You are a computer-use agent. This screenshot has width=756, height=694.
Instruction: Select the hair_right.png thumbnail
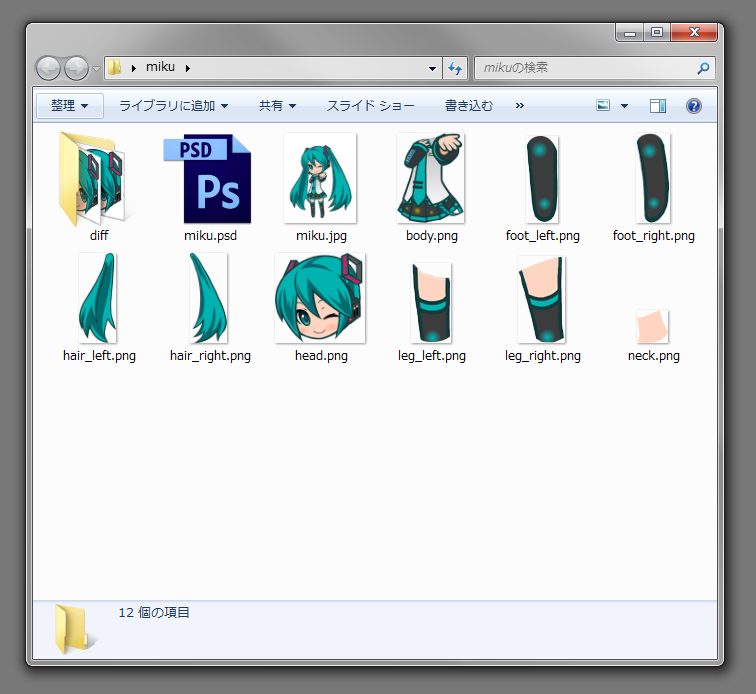coord(208,298)
